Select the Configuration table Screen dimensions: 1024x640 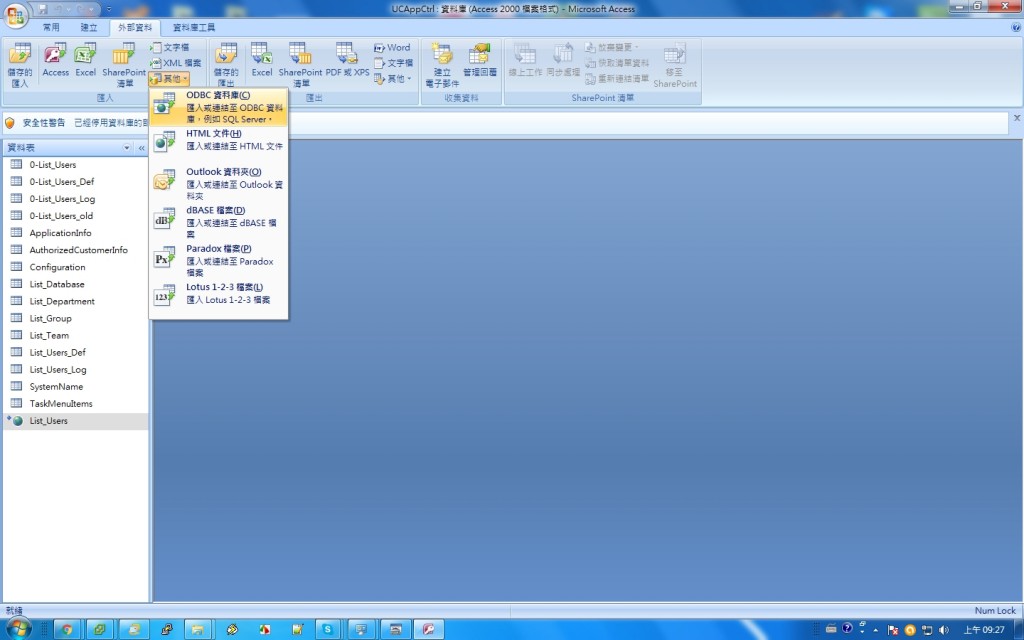tap(76, 267)
